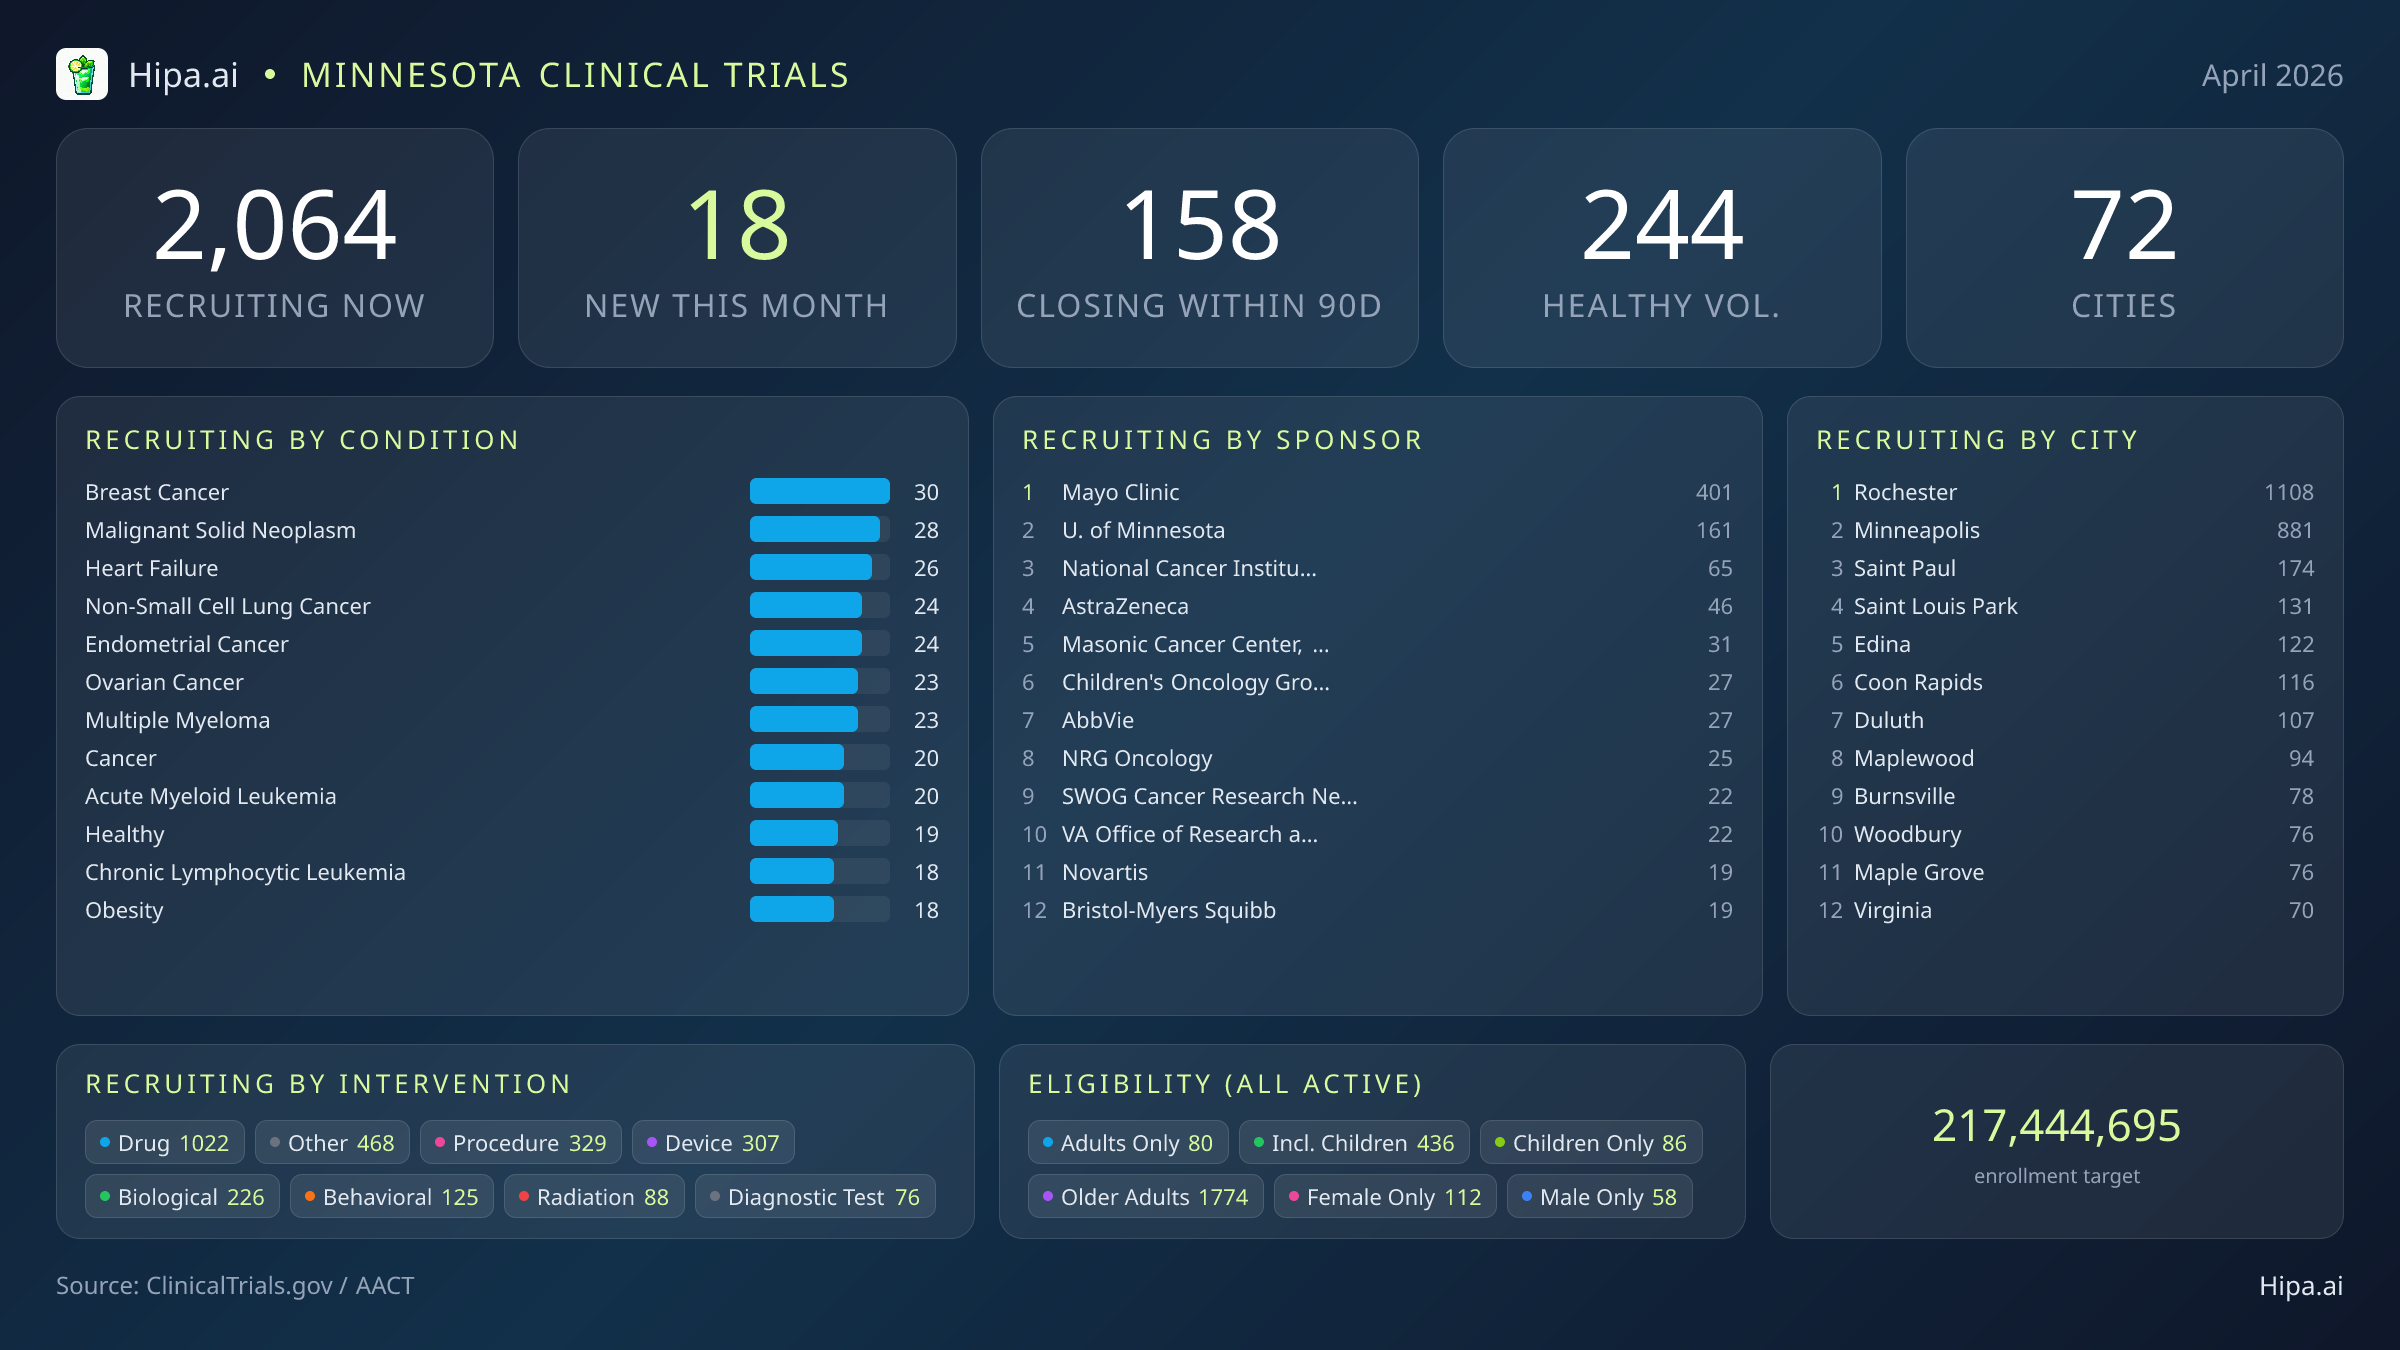Open the 18 New This Month card
2400x1350 pixels.
737,248
